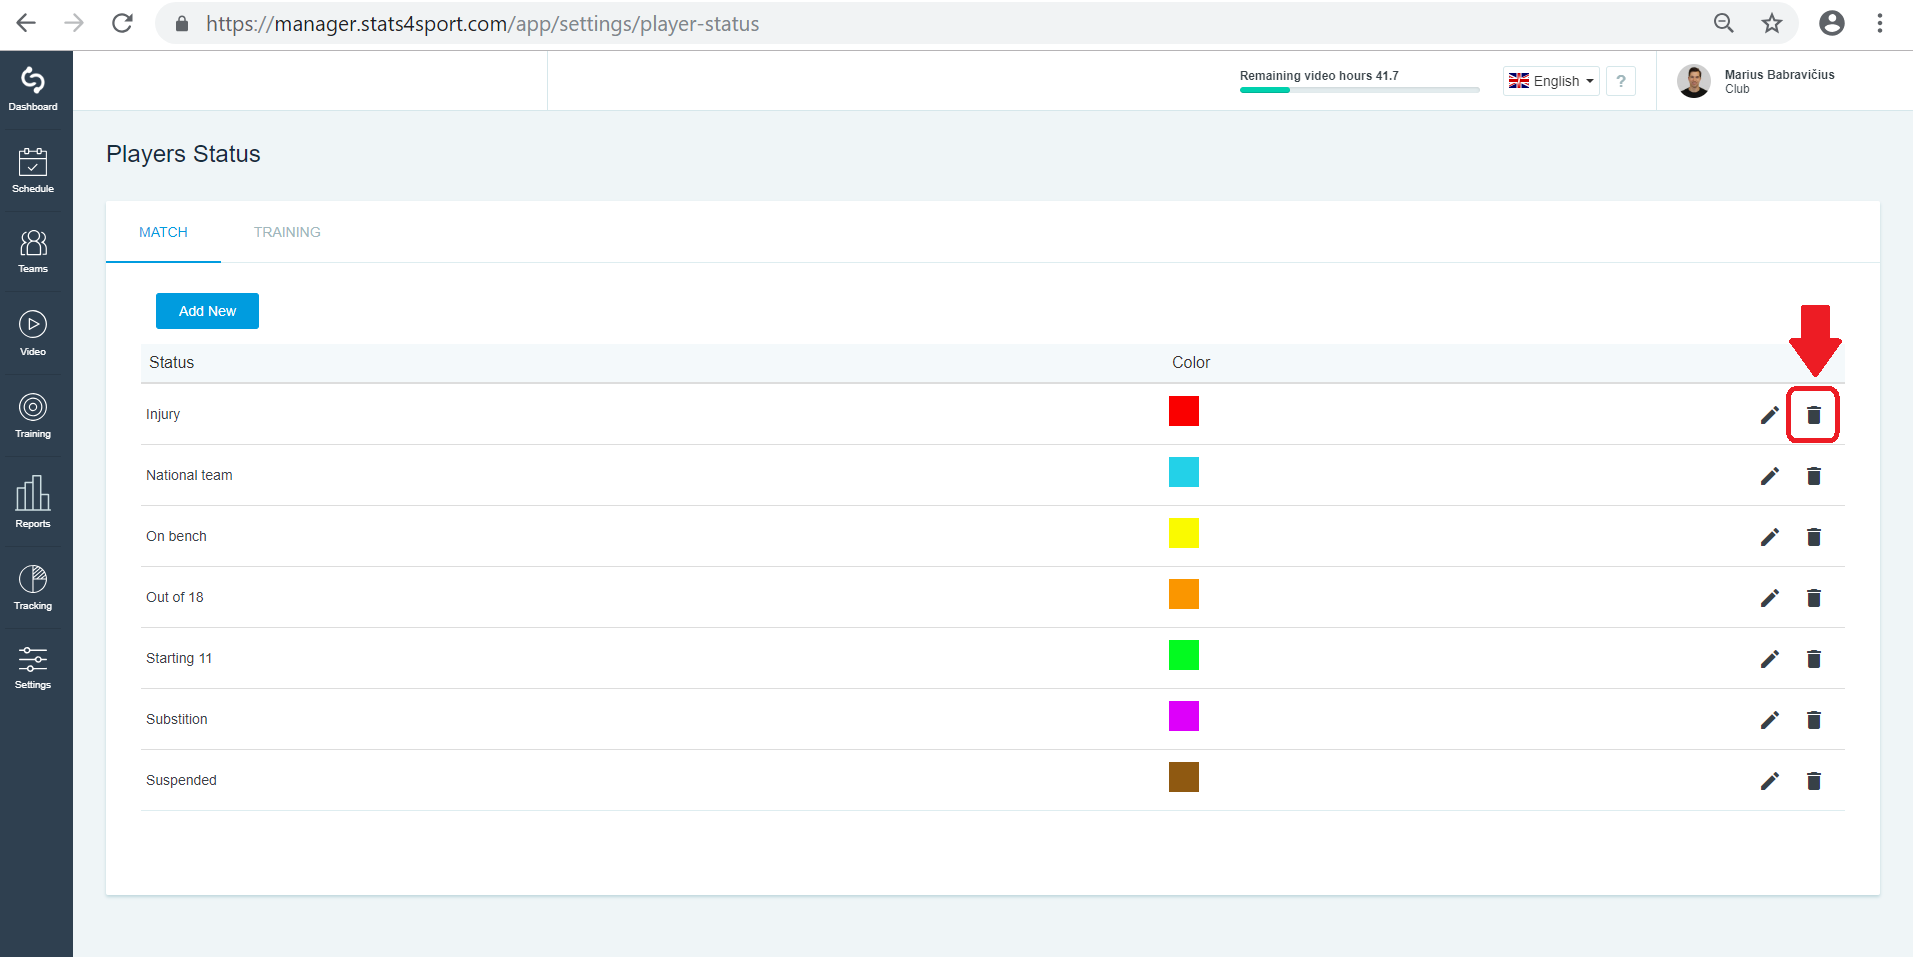Edit the Starting 11 status
Viewport: 1913px width, 957px height.
click(x=1769, y=659)
